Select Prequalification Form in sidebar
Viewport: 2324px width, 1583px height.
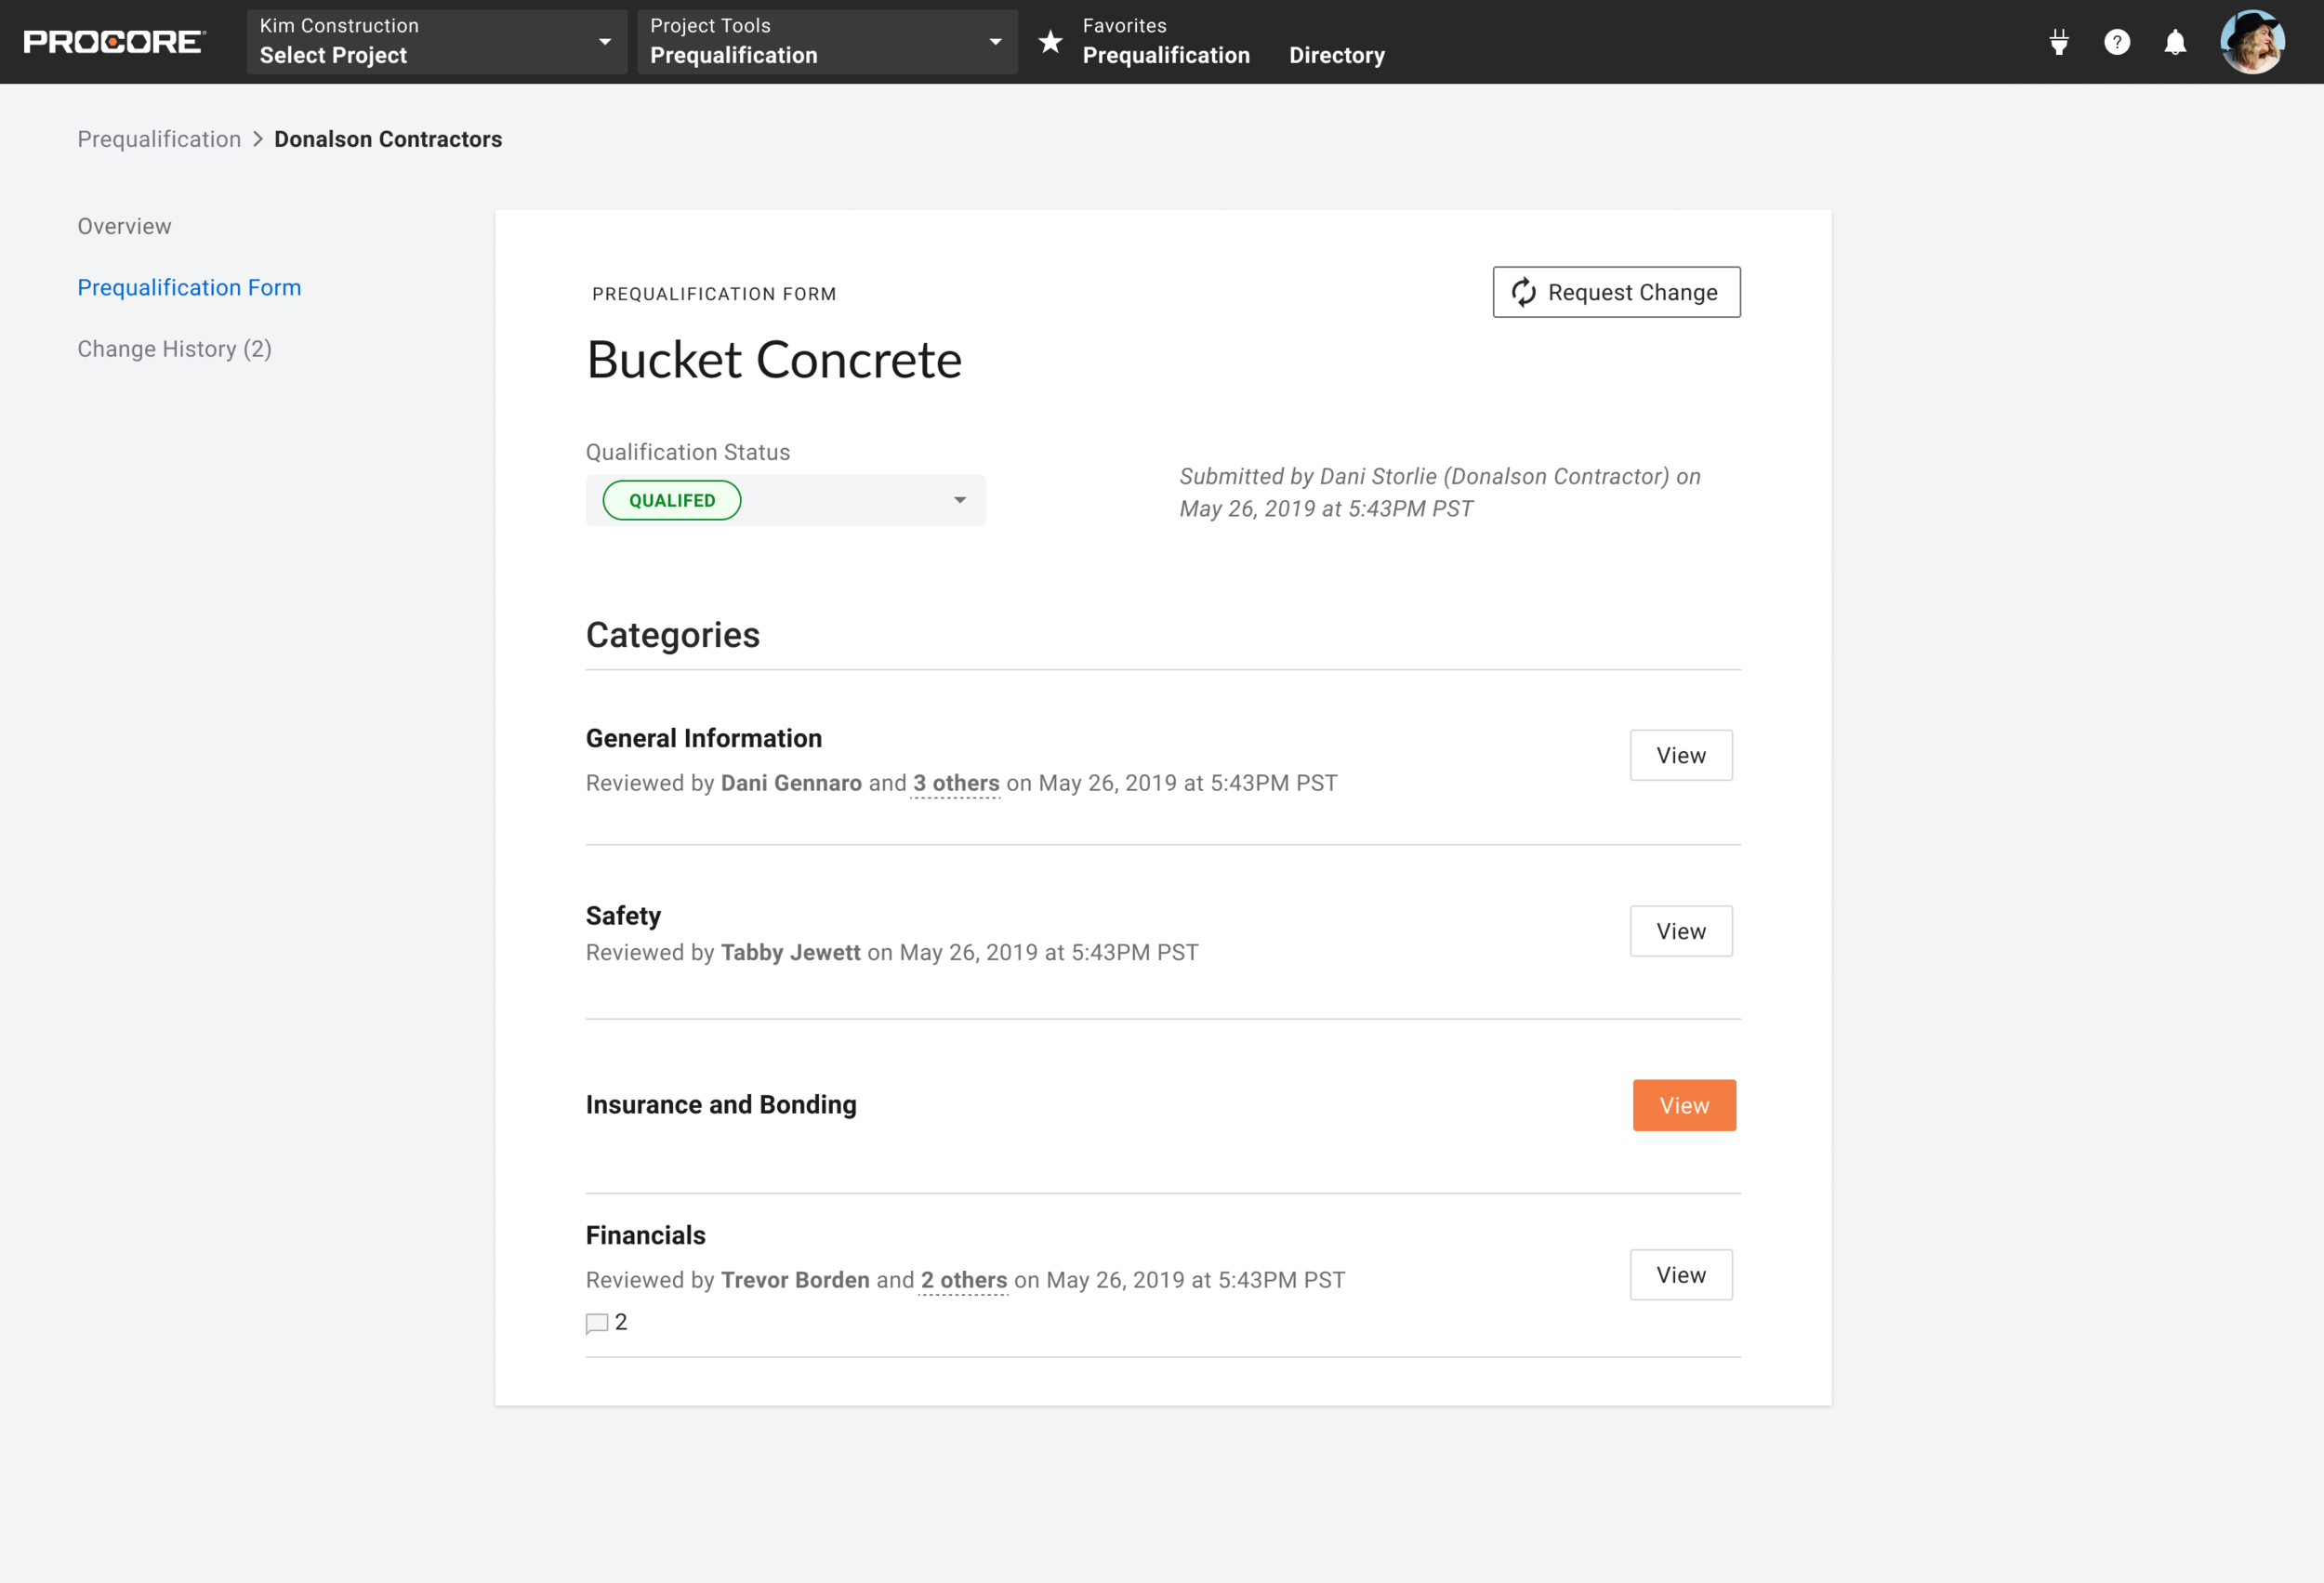[189, 288]
